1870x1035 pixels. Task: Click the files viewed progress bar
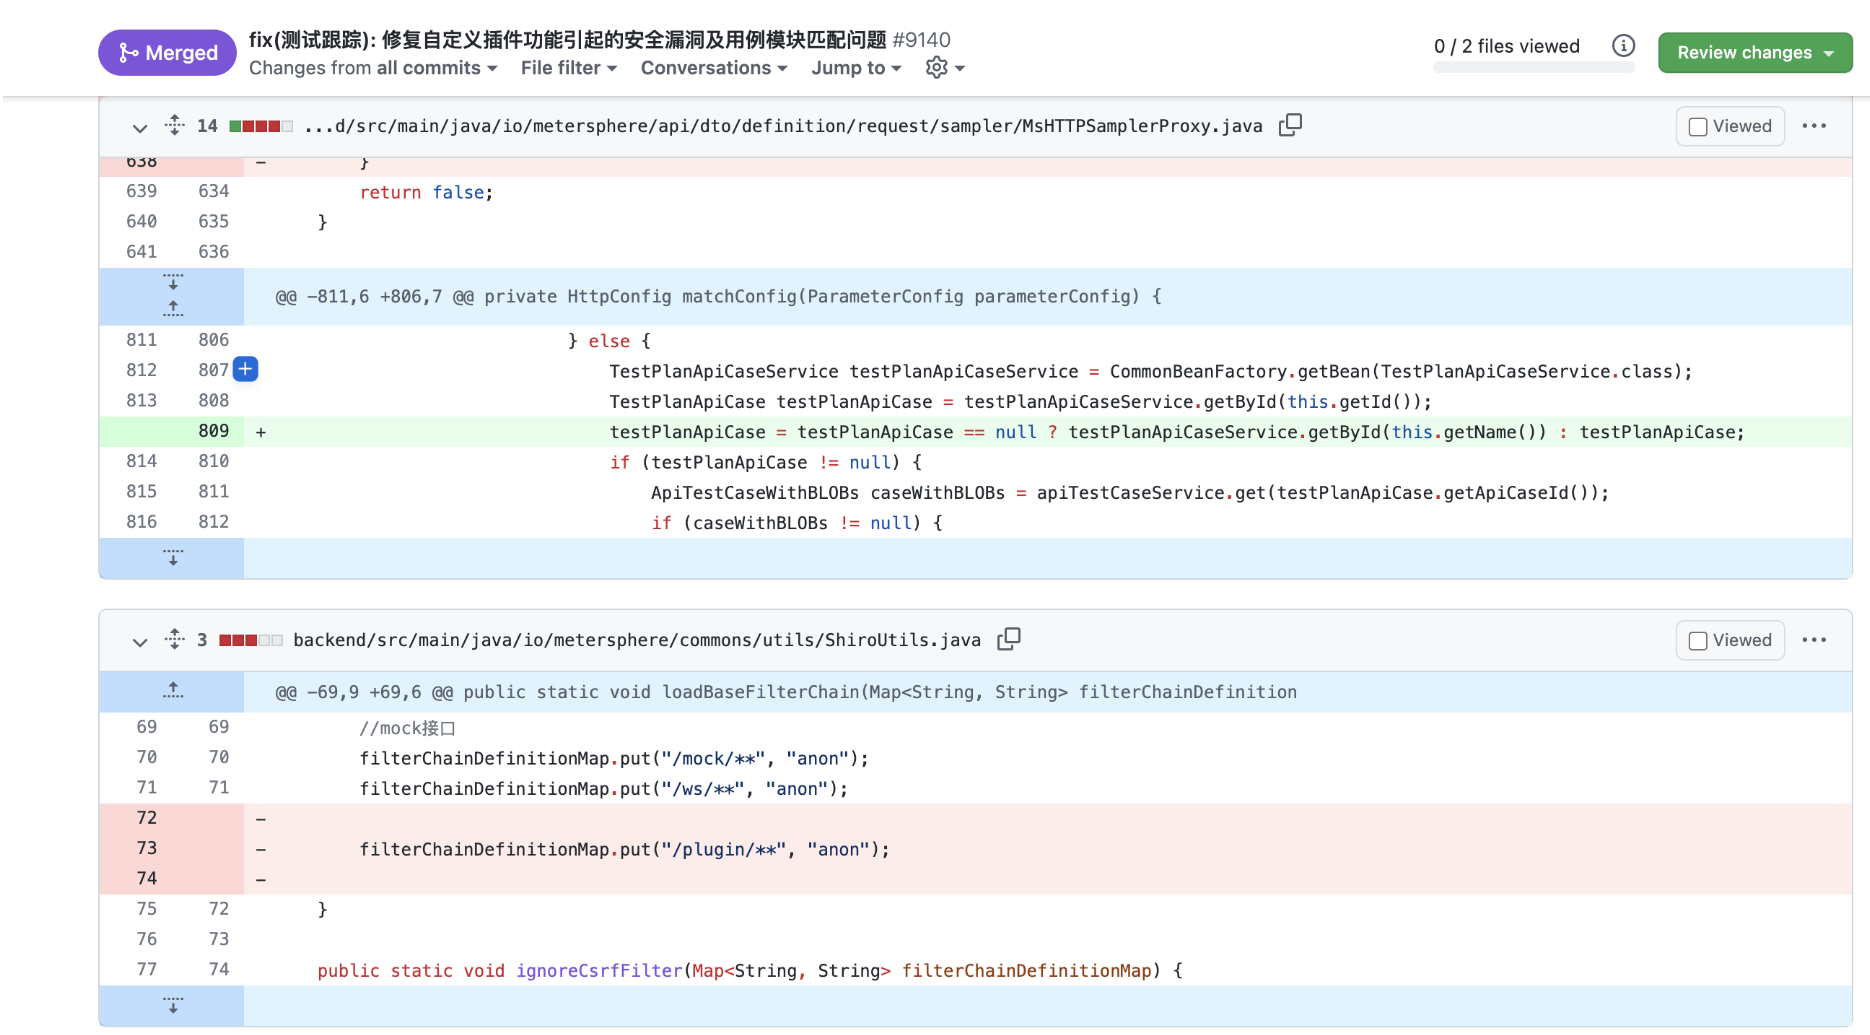[1533, 68]
